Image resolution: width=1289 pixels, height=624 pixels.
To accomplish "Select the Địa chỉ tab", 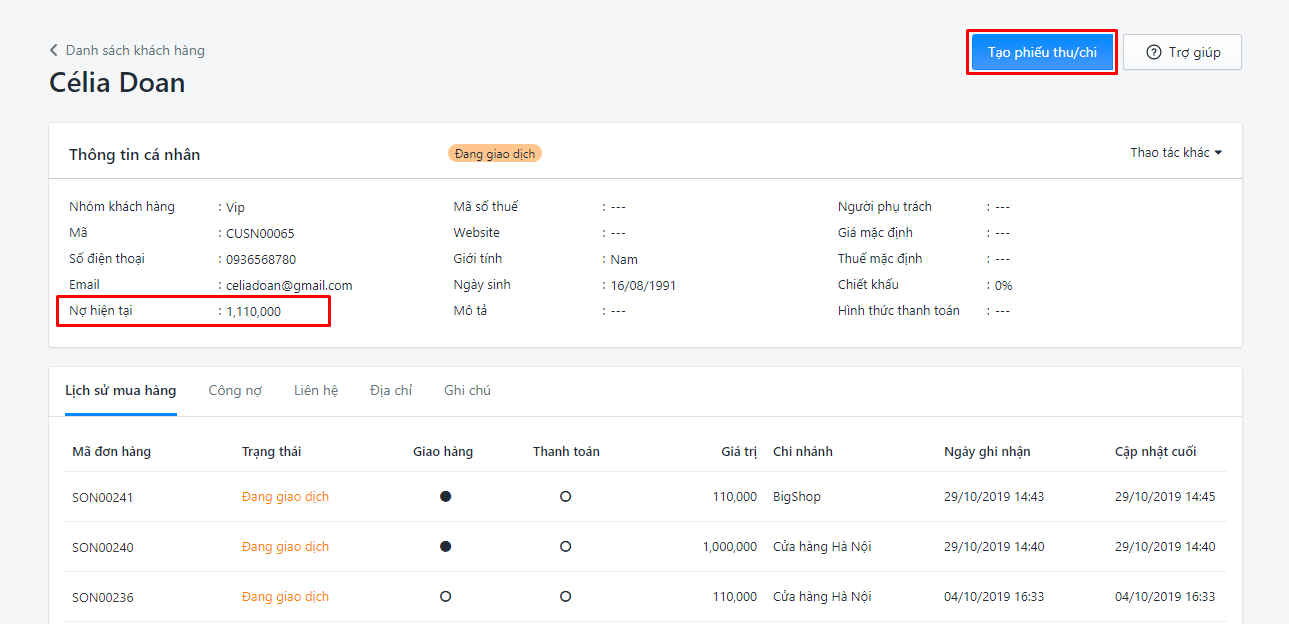I will (391, 390).
